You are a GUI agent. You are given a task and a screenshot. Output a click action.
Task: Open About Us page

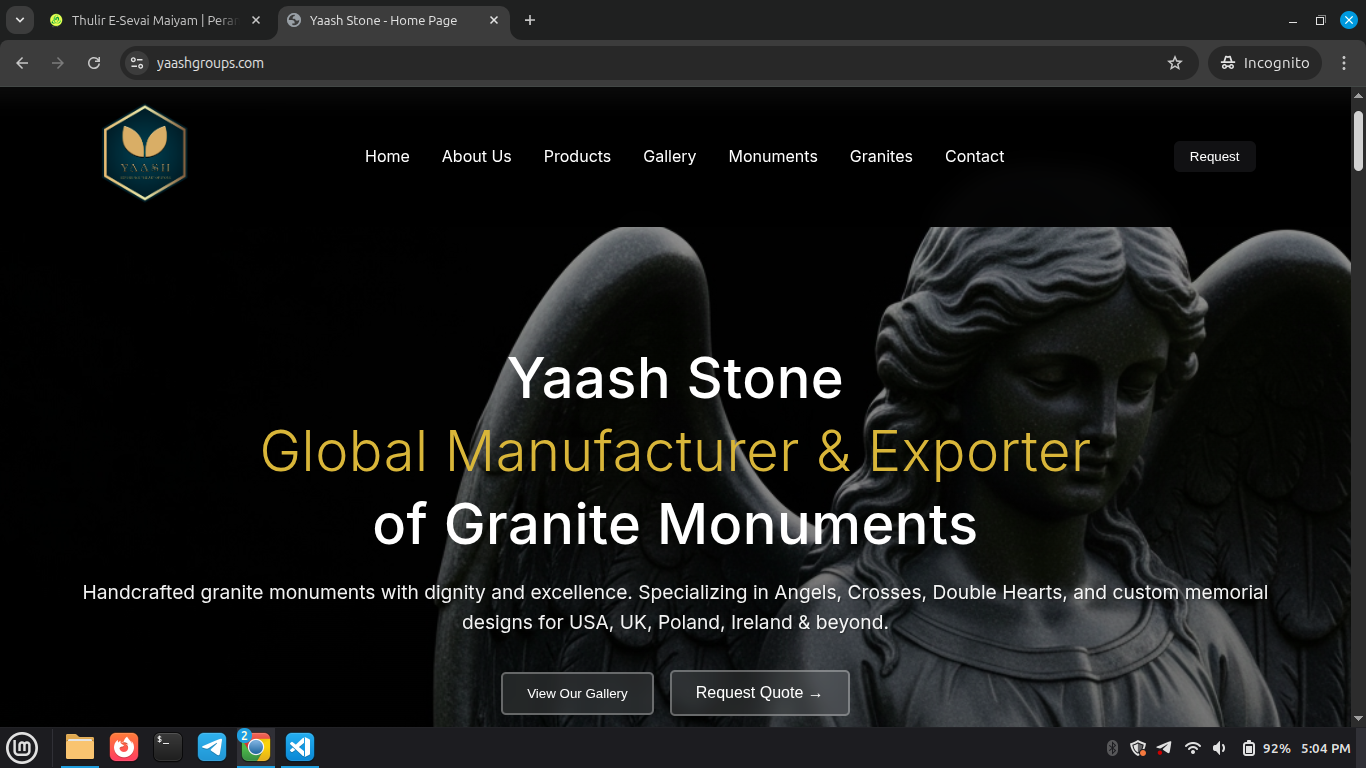point(476,156)
